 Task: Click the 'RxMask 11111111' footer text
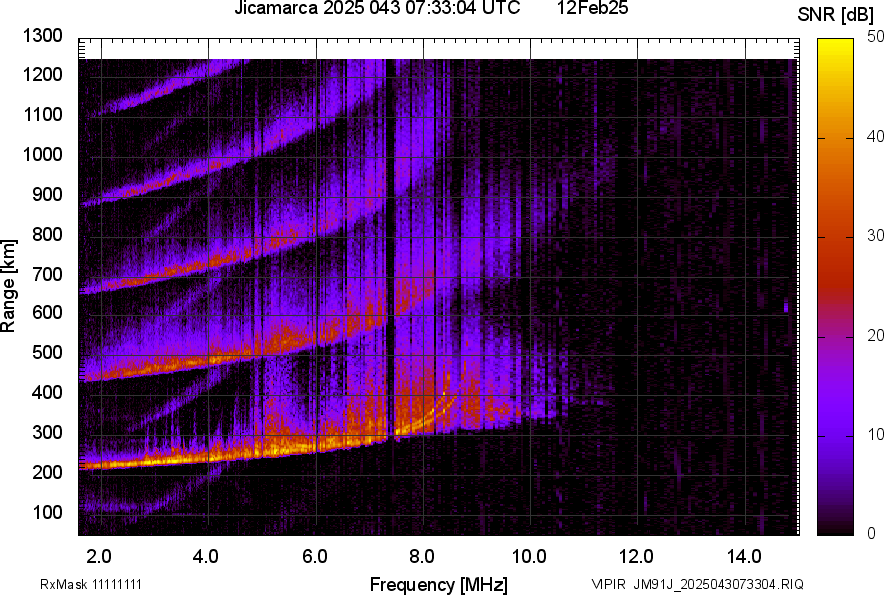(x=91, y=584)
